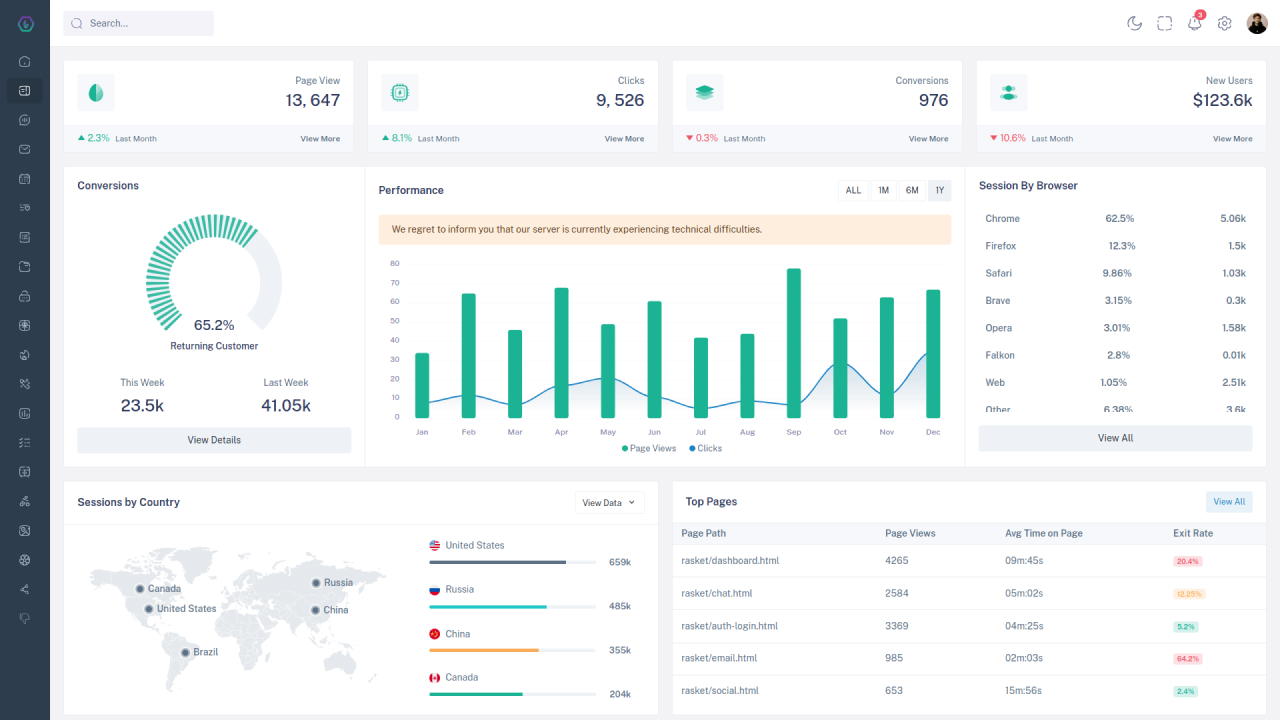Switch Performance range to 6M
Viewport: 1280px width, 720px height.
coord(911,190)
